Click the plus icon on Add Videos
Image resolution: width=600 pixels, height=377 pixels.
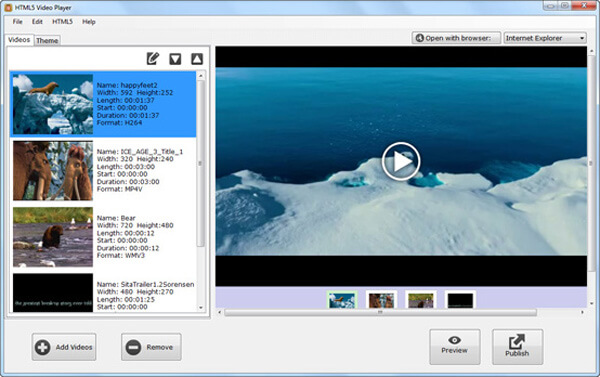coord(42,347)
